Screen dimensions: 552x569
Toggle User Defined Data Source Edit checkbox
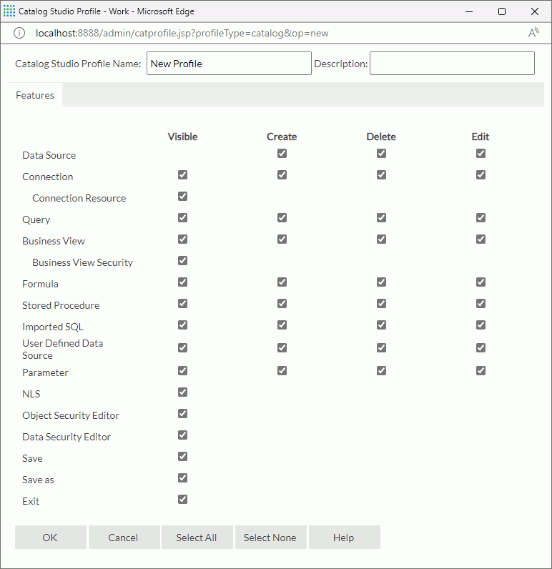481,348
